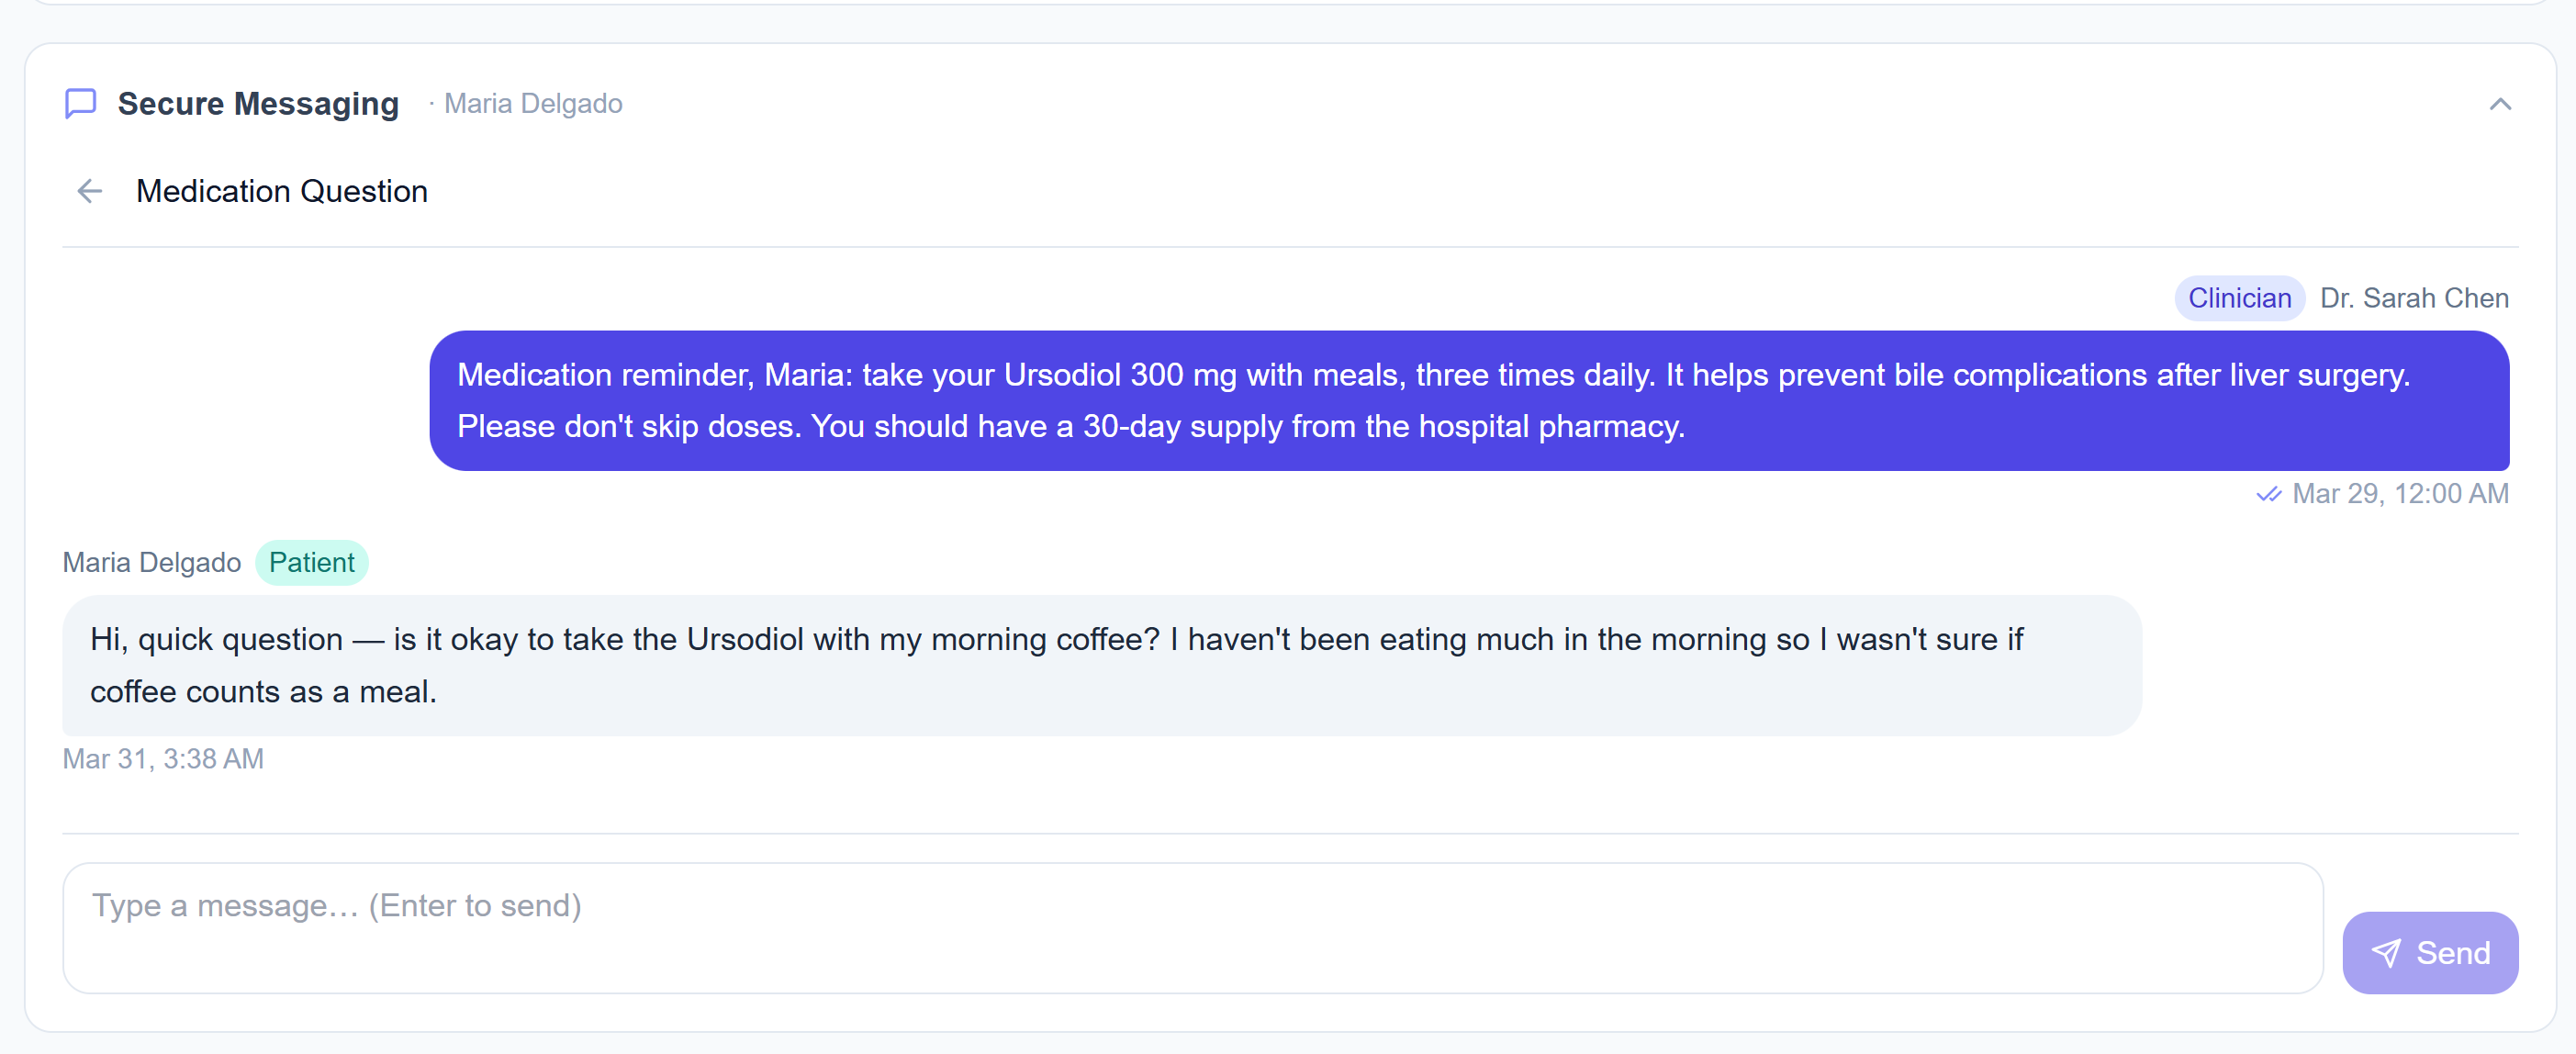
Task: Click the Mar 31 timestamp
Action: [x=163, y=758]
